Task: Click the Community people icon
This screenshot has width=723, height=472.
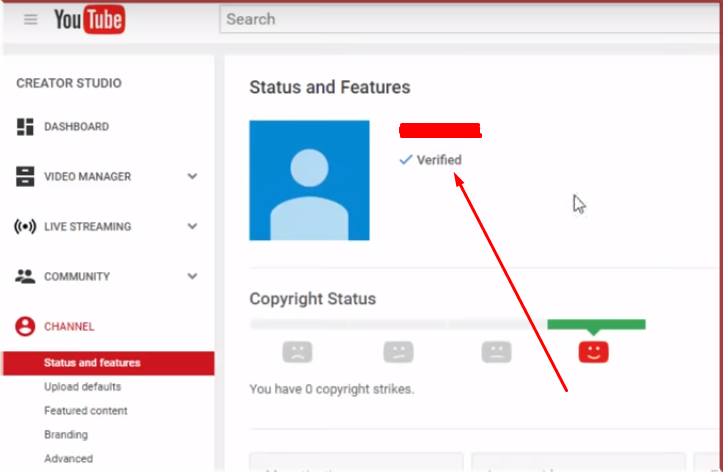Action: (x=26, y=277)
